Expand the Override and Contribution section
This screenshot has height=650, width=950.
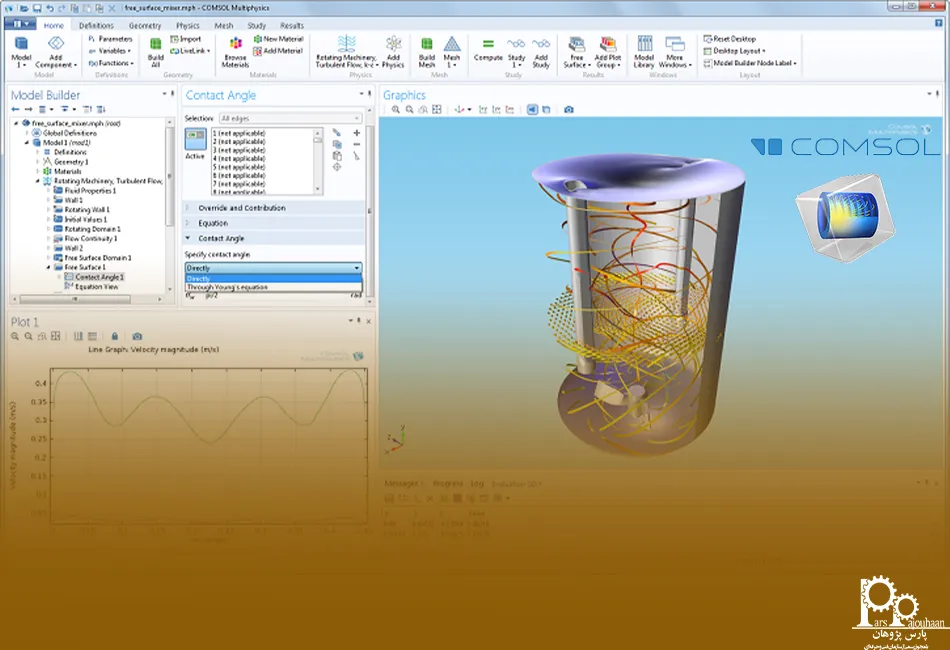241,208
